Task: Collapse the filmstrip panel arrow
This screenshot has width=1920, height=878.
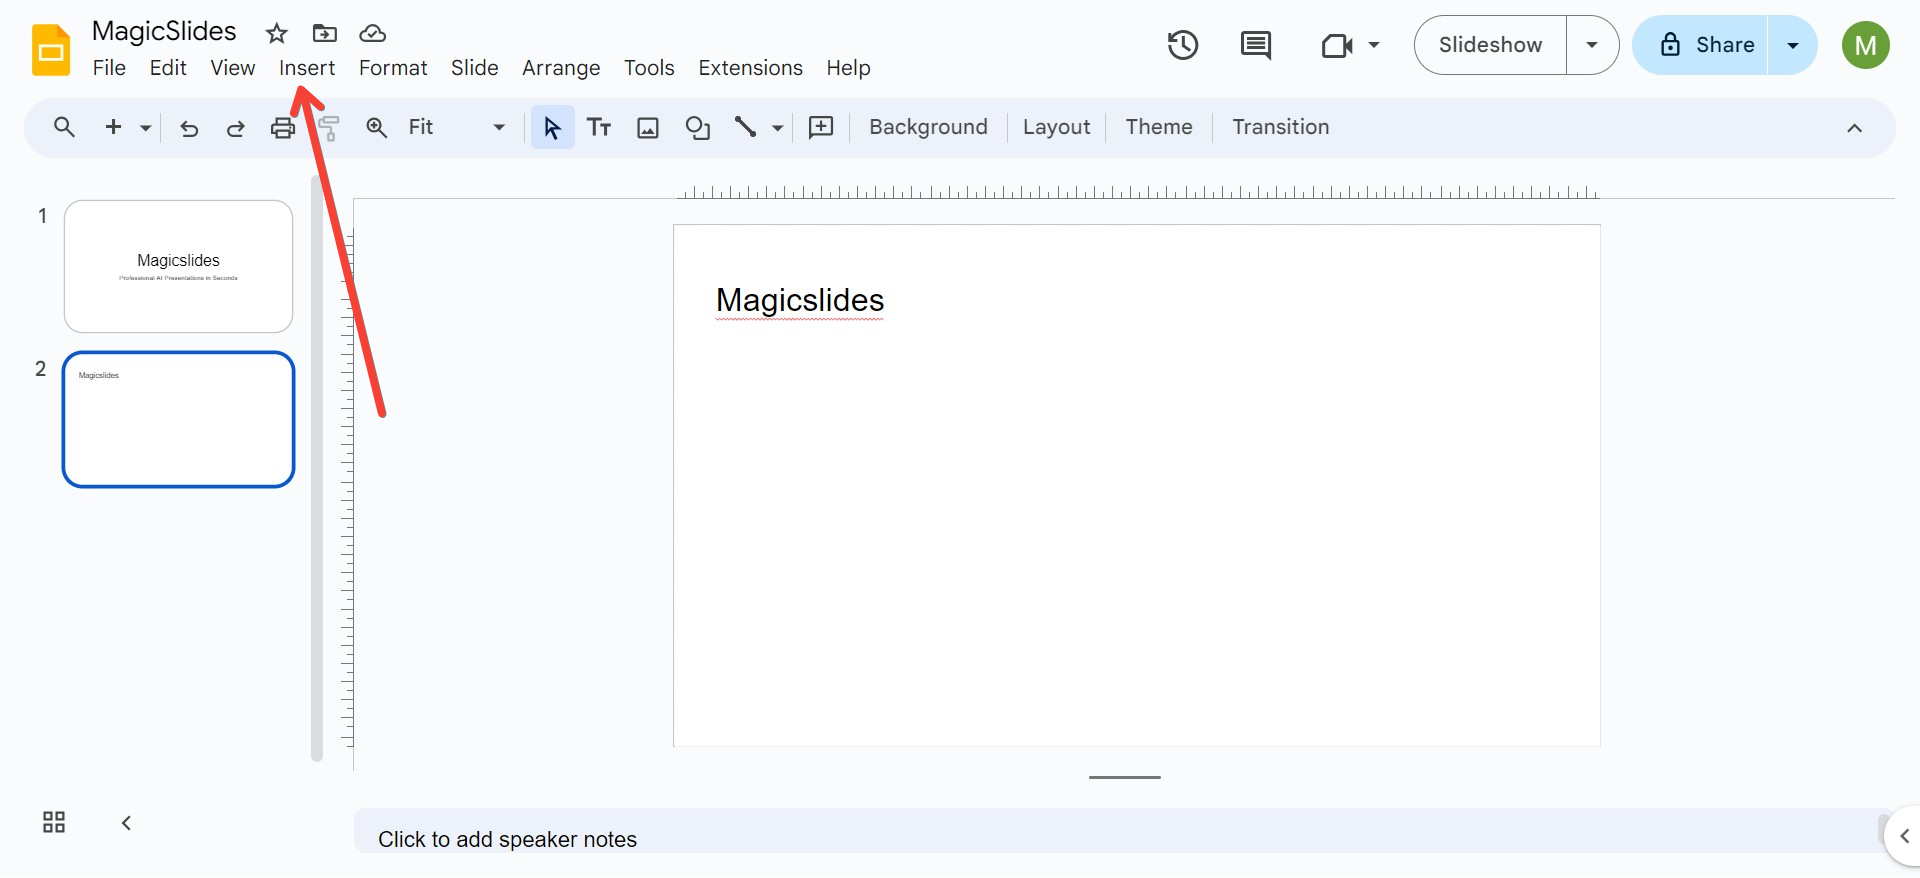Action: pyautogui.click(x=126, y=822)
